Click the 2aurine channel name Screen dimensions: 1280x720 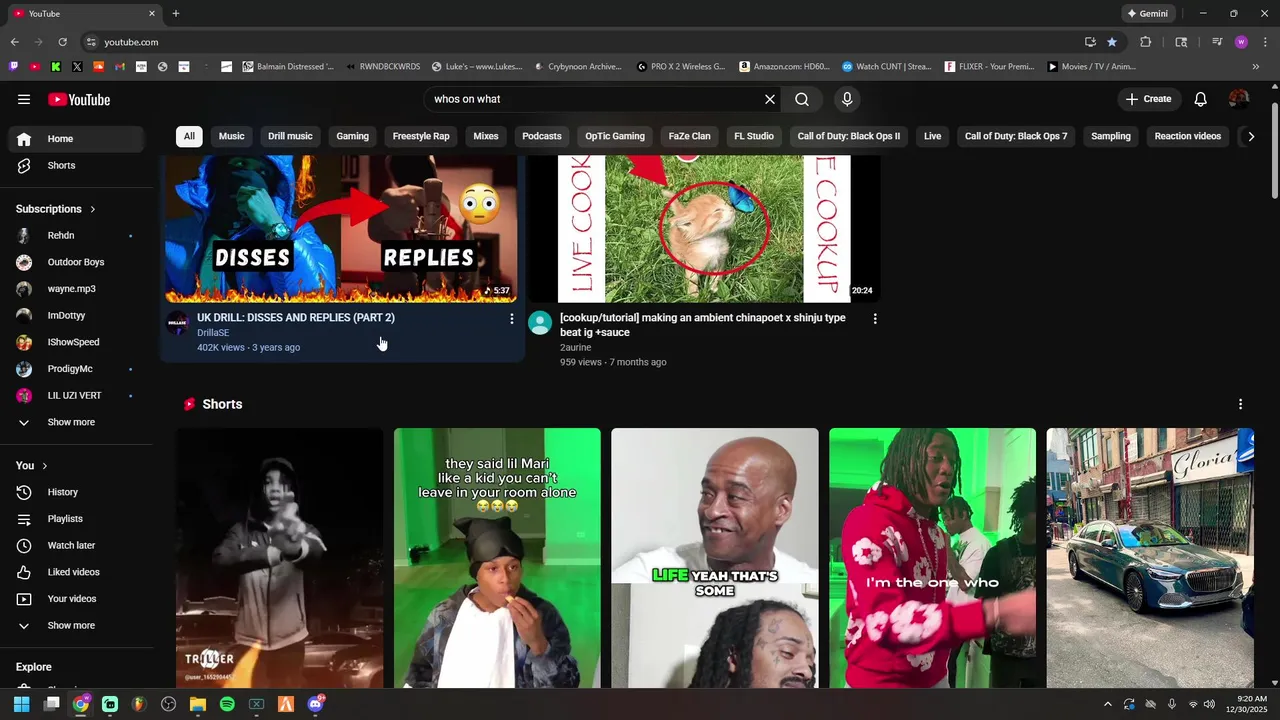(576, 348)
